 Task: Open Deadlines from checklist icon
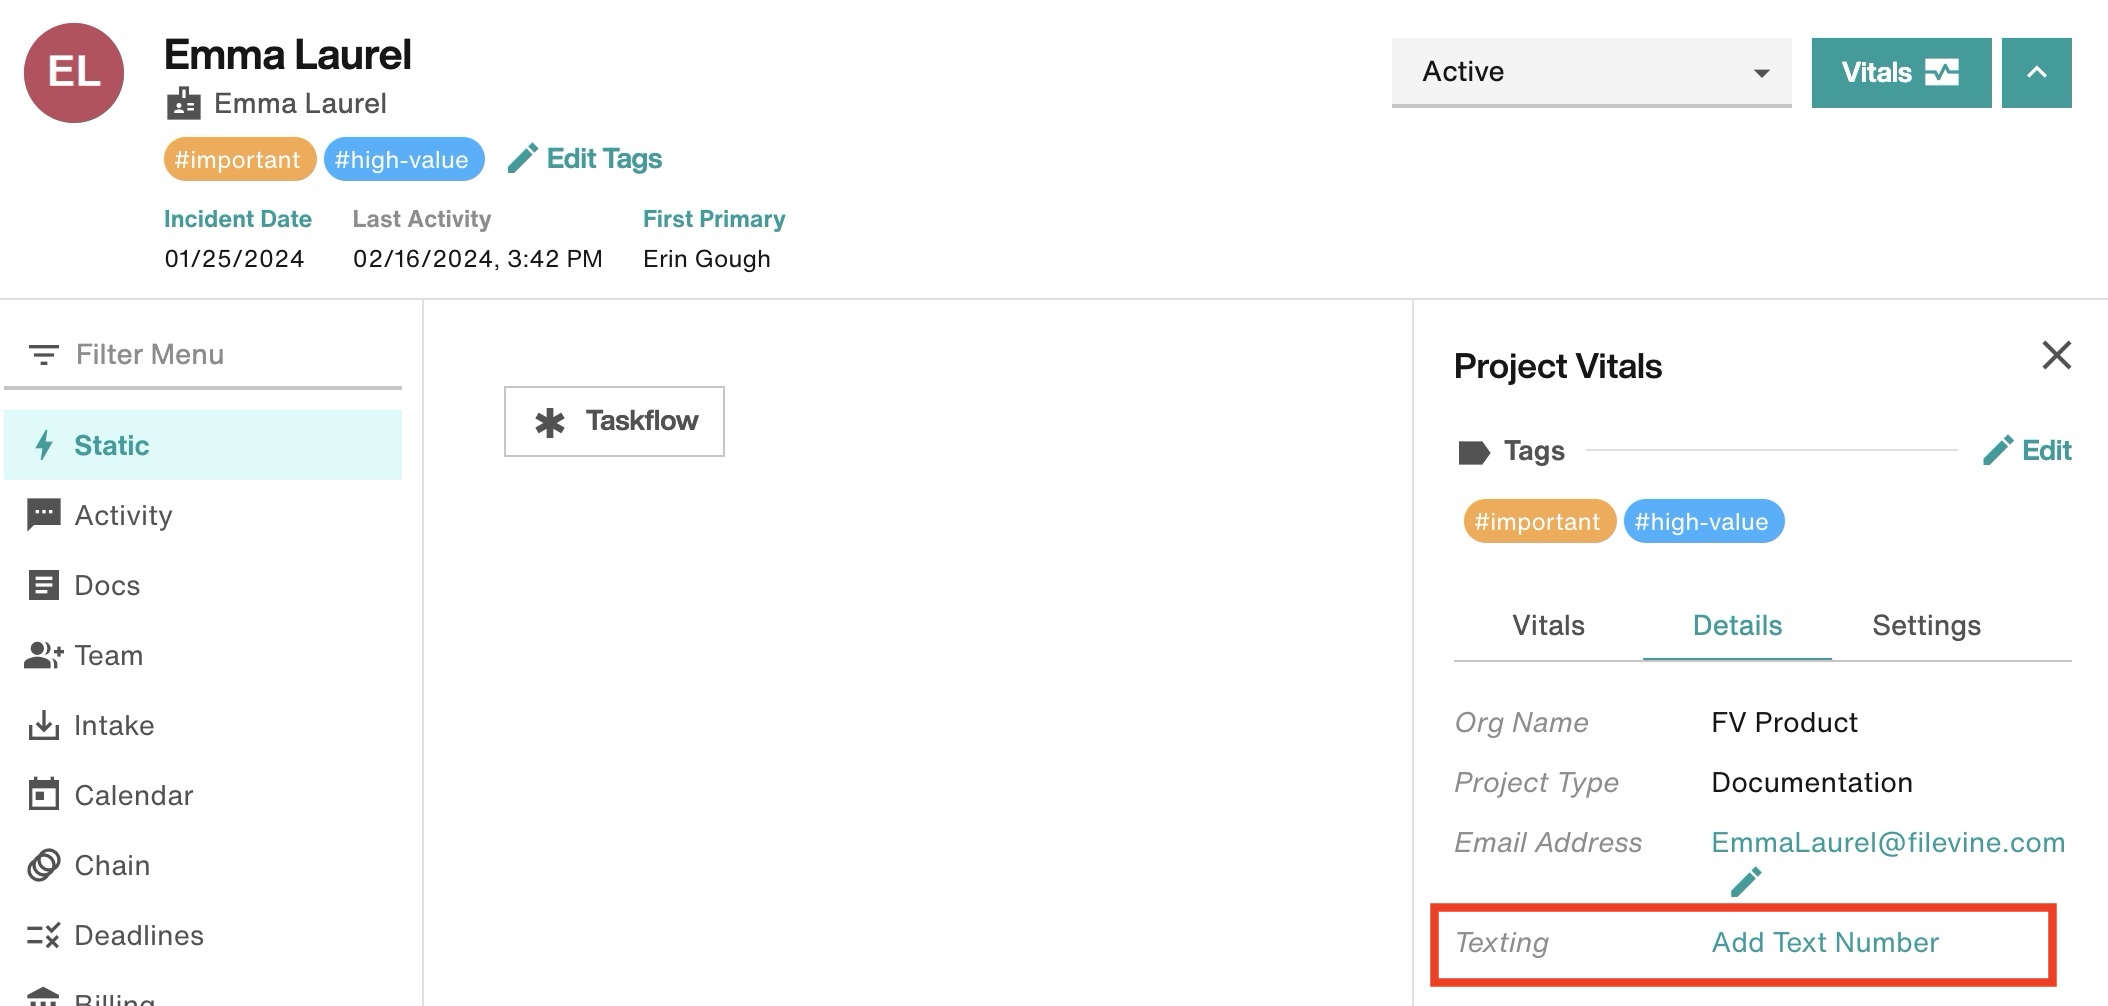click(43, 935)
